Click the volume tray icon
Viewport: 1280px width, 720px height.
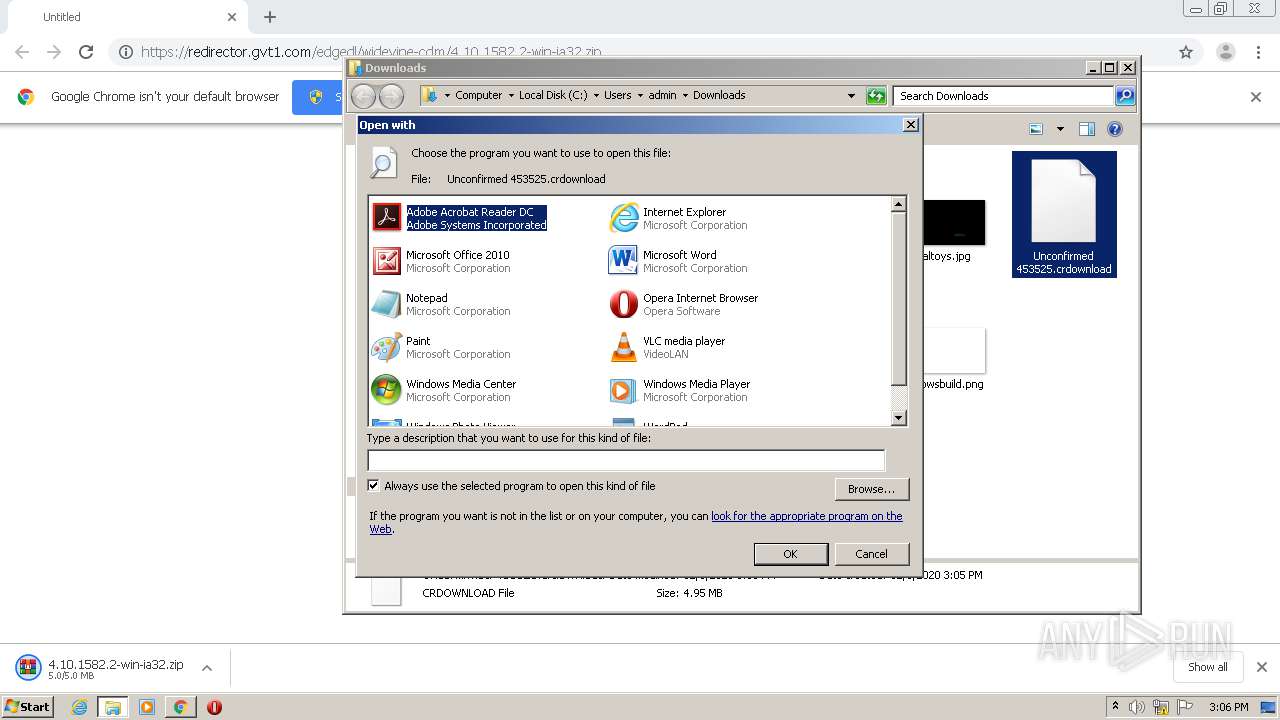click(1137, 707)
